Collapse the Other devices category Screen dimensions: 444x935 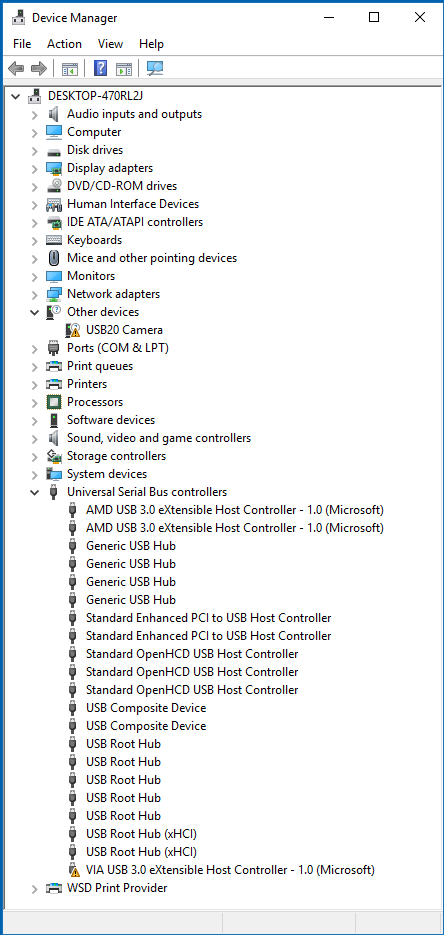point(35,312)
